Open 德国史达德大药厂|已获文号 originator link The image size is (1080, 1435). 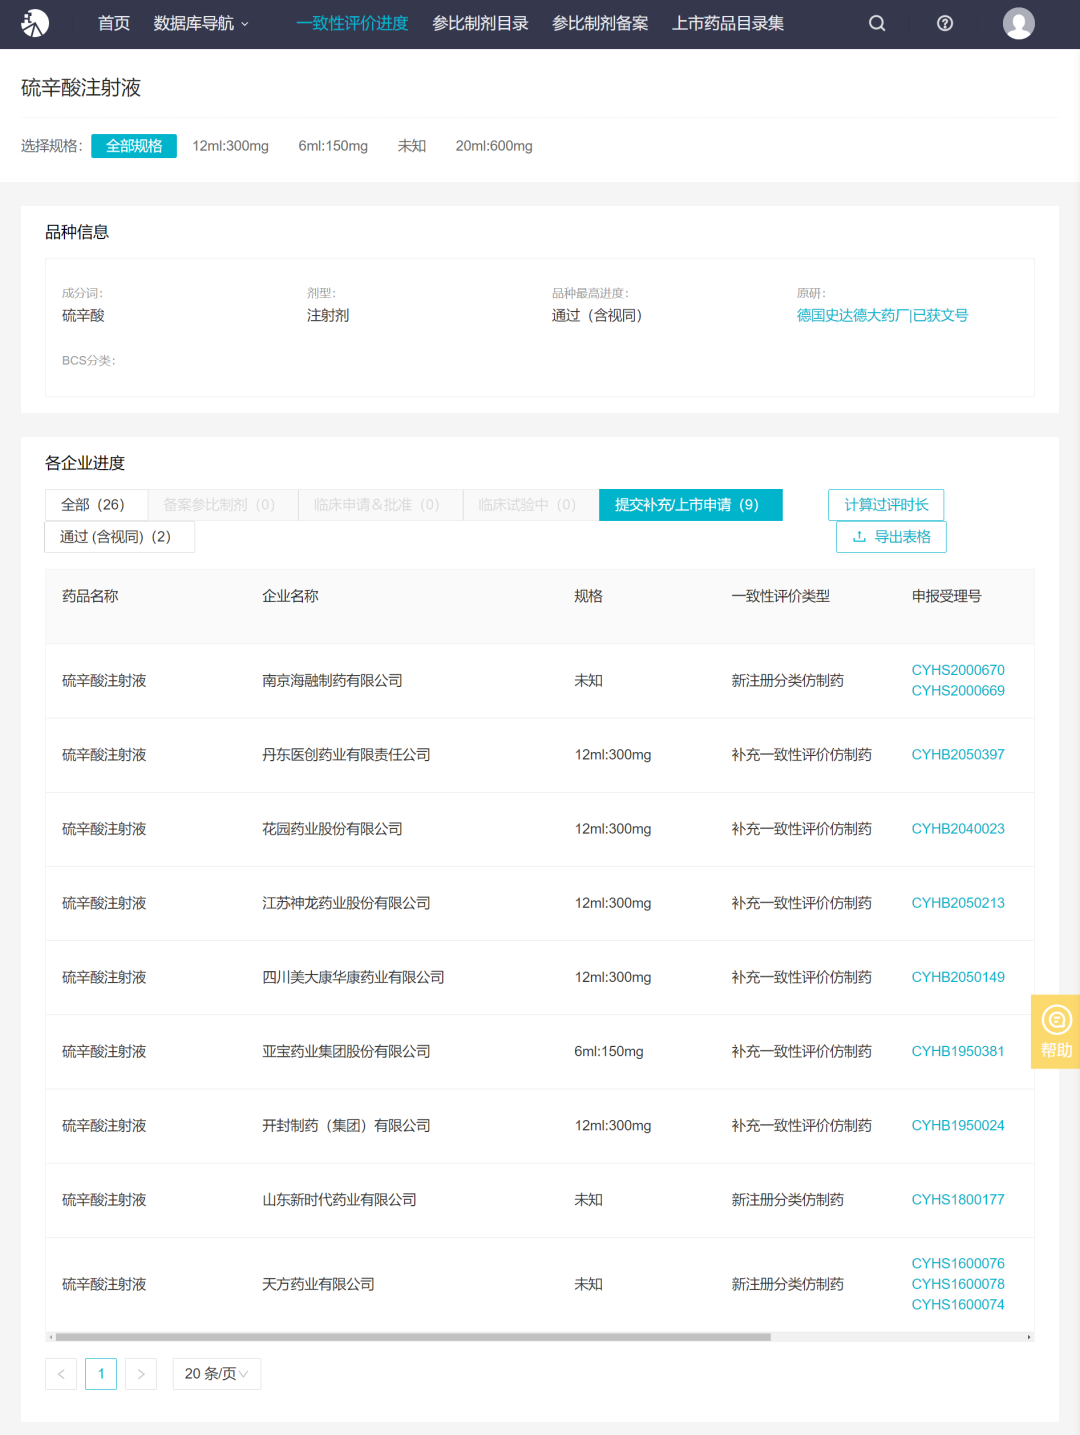point(882,315)
